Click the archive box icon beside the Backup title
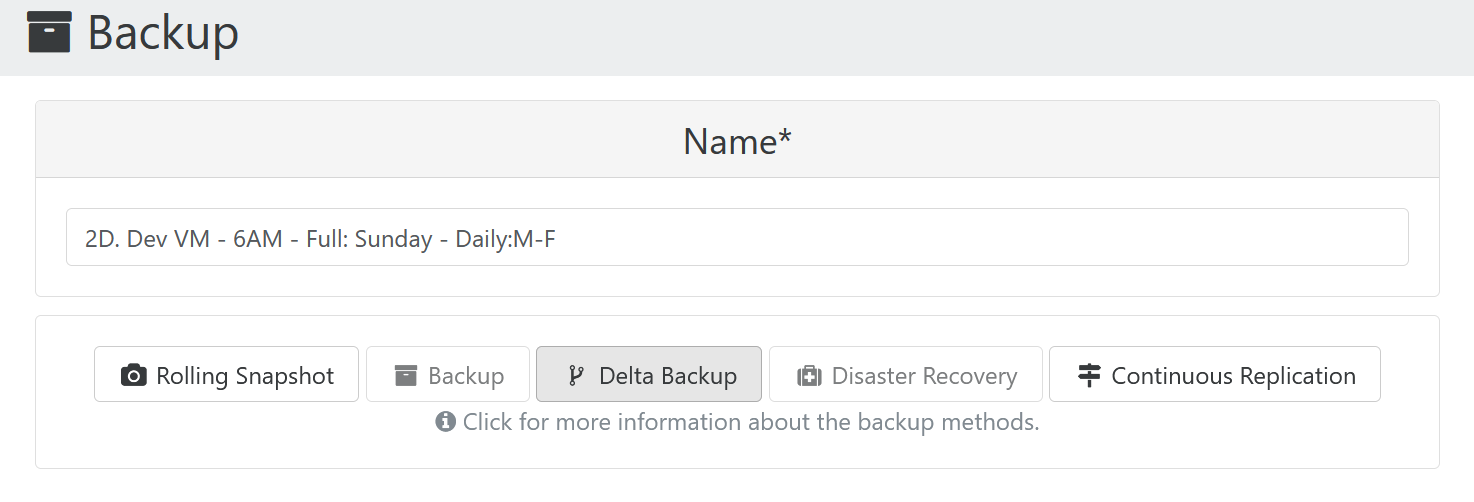The height and width of the screenshot is (502, 1474). (x=49, y=32)
